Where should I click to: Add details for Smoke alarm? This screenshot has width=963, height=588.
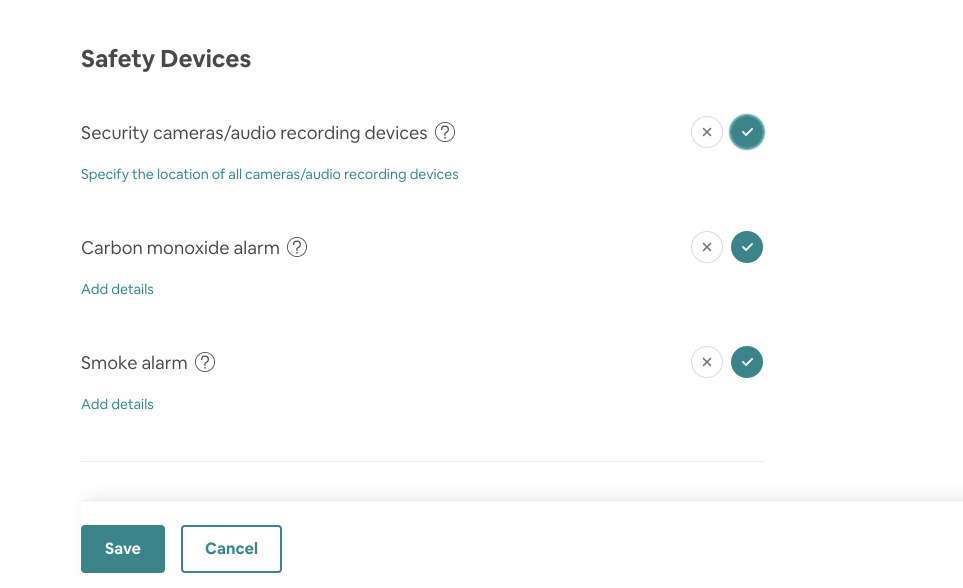(117, 404)
